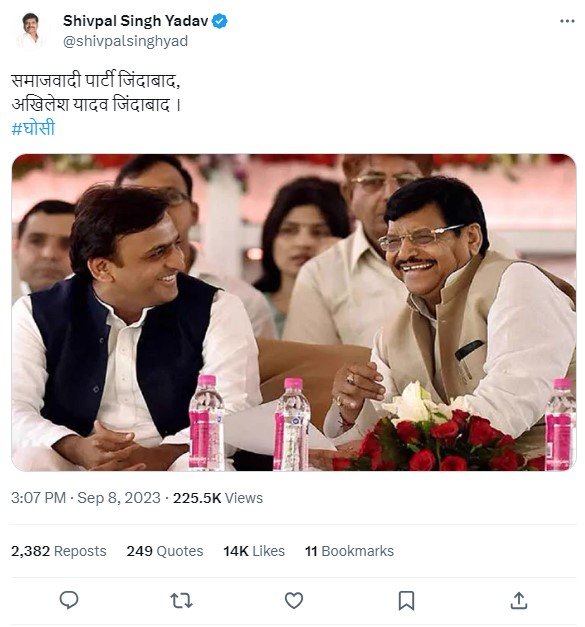The width and height of the screenshot is (585, 627).
Task: Open Shivpal Singh Yadav's profile avatar
Action: tap(31, 31)
